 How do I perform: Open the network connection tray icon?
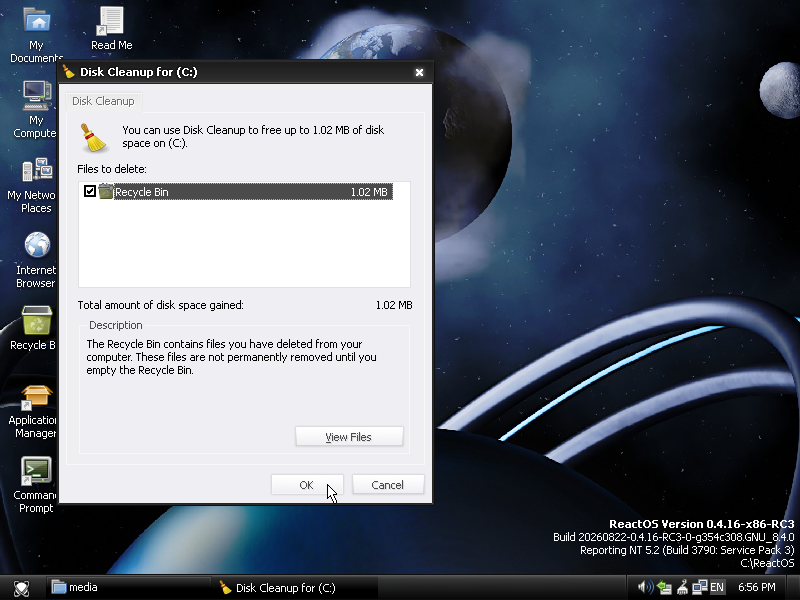(x=699, y=588)
